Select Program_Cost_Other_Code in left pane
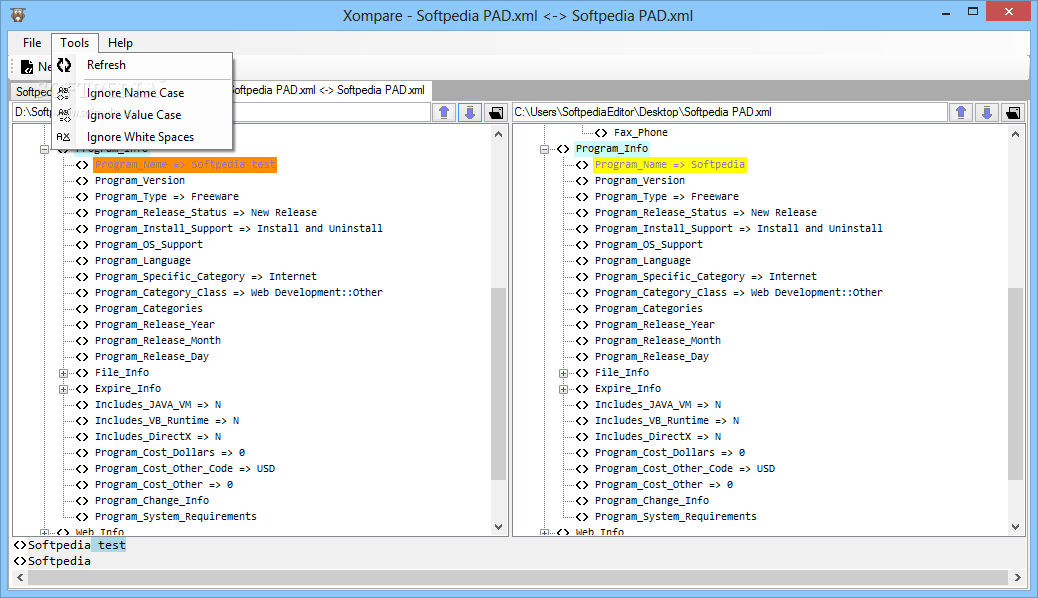 pos(185,468)
